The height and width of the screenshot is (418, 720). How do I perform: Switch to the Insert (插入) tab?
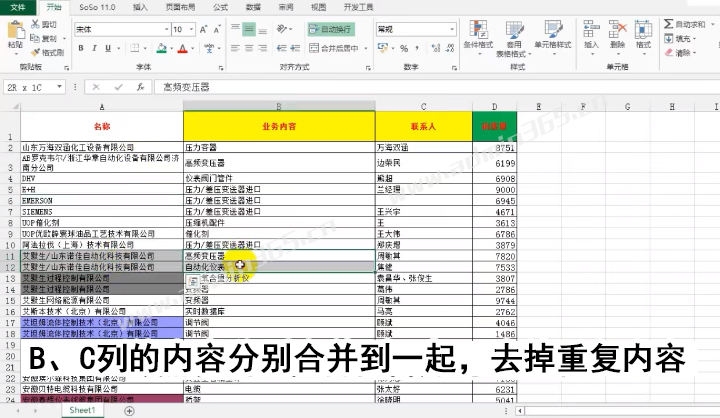point(140,7)
